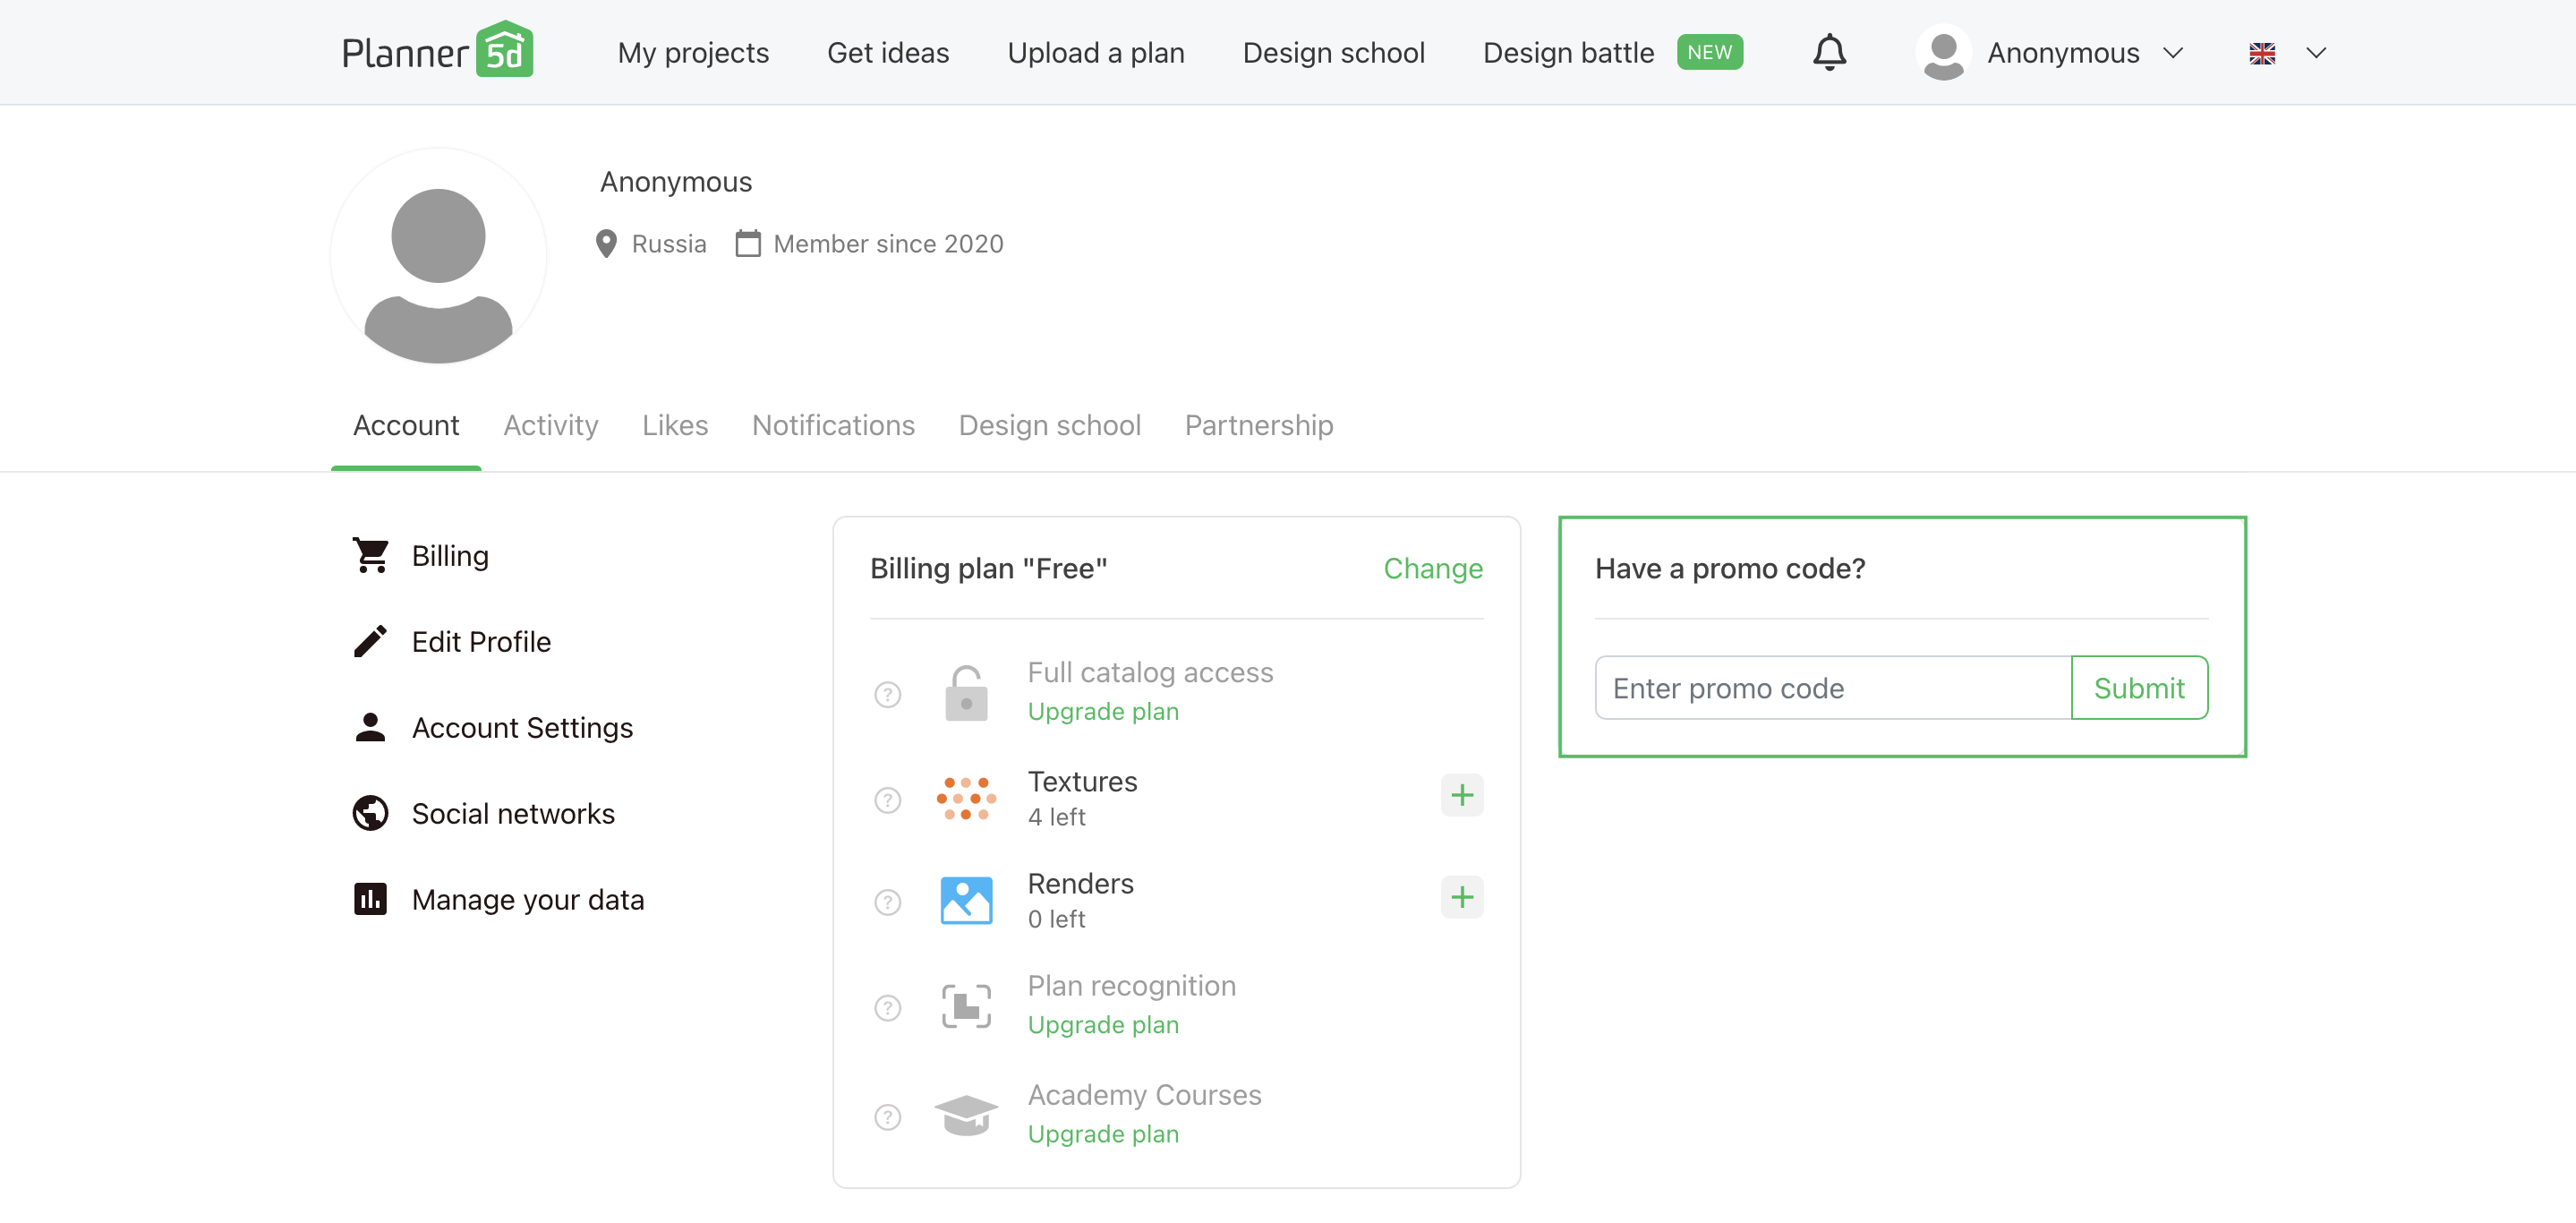The image size is (2576, 1223).
Task: Add more Textures with plus button
Action: coord(1461,795)
